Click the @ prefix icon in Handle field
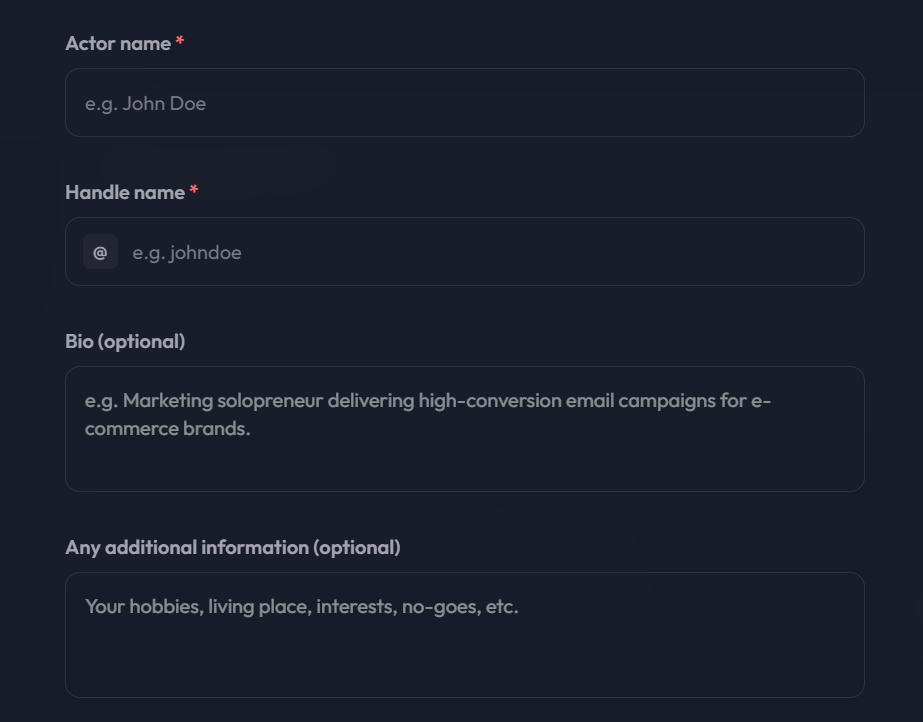This screenshot has width=923, height=722. click(x=100, y=252)
